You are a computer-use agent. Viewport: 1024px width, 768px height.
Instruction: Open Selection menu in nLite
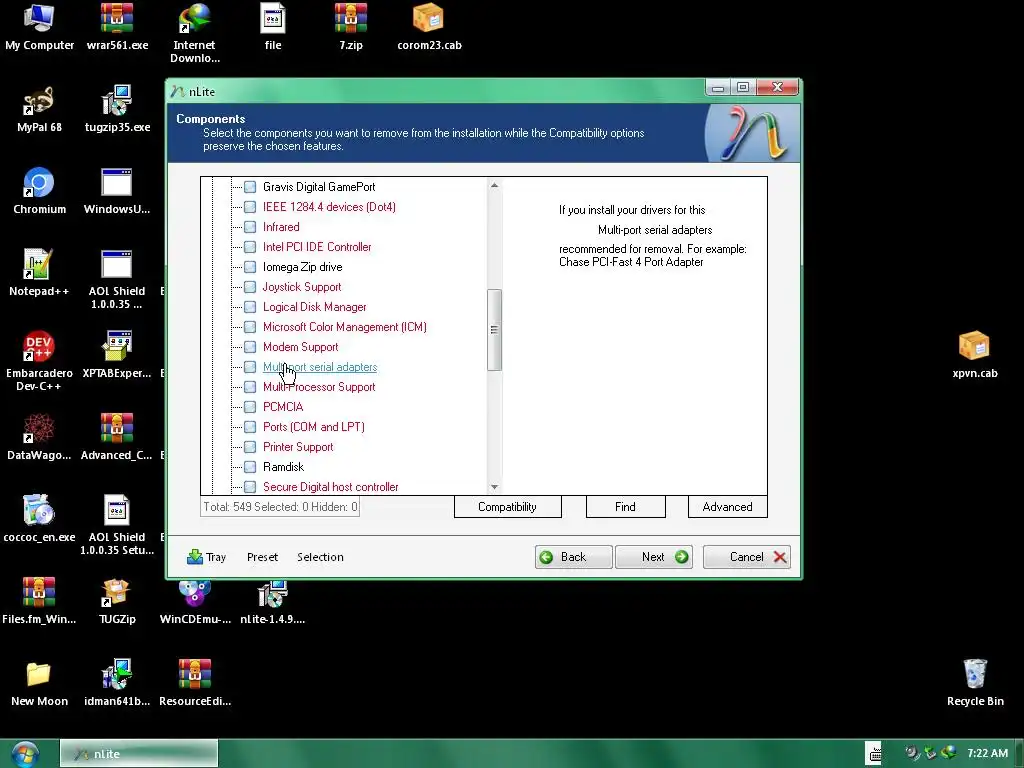tap(320, 557)
